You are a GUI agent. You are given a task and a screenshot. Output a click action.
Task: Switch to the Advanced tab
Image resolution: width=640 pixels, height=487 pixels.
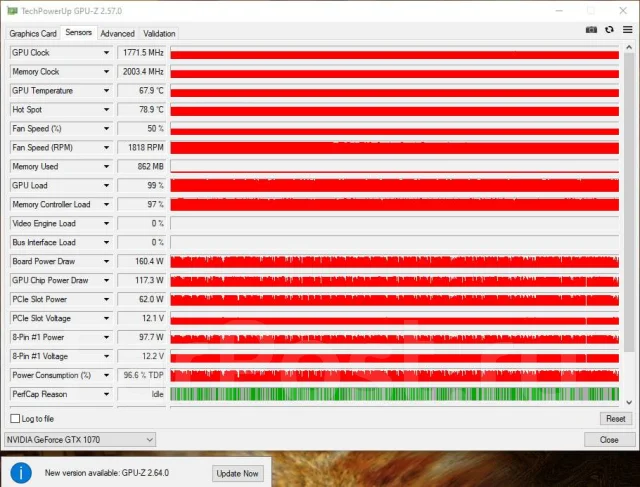tap(118, 33)
